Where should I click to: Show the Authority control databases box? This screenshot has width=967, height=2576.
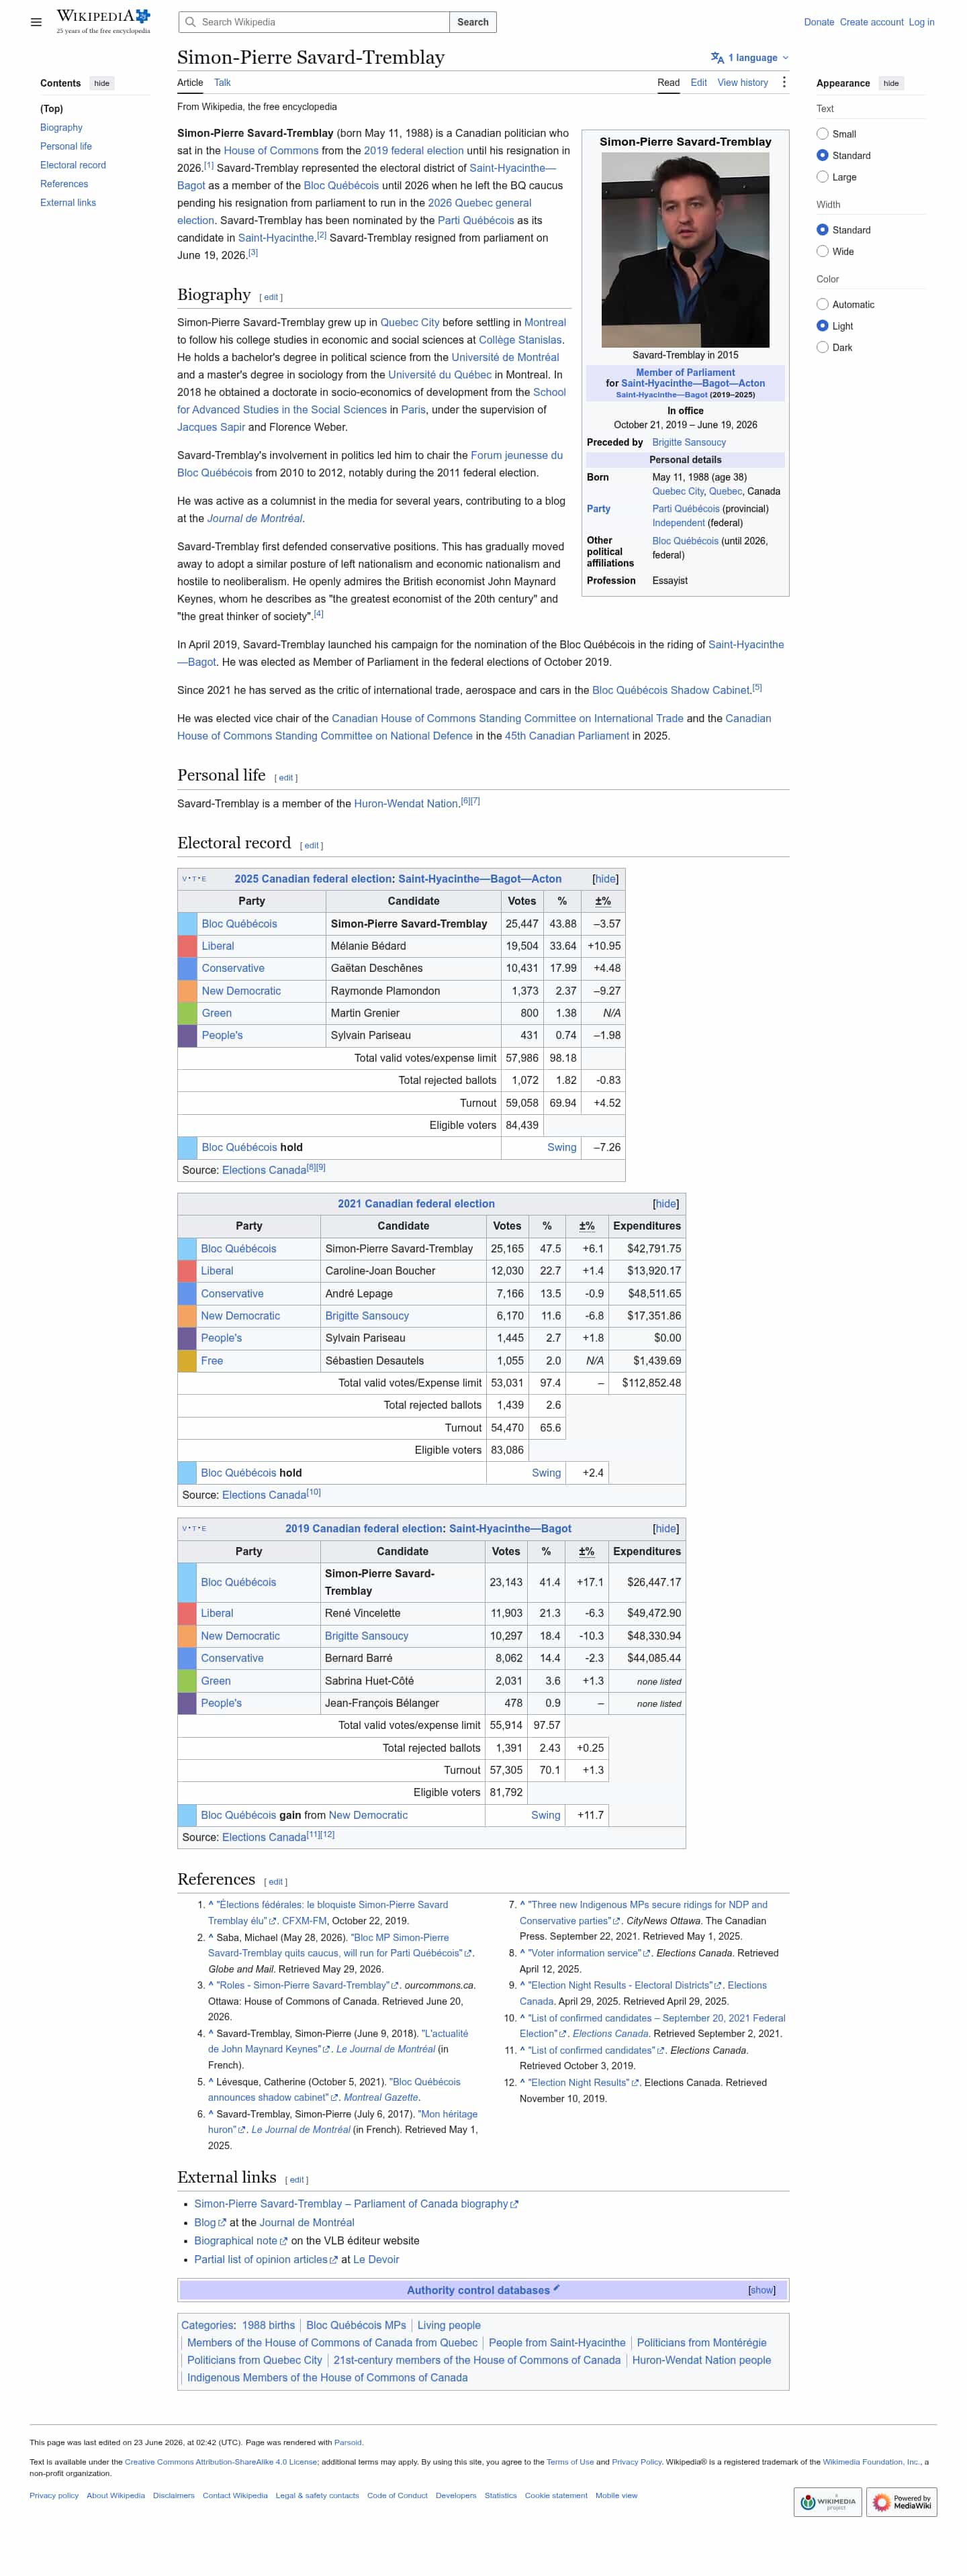point(761,2291)
